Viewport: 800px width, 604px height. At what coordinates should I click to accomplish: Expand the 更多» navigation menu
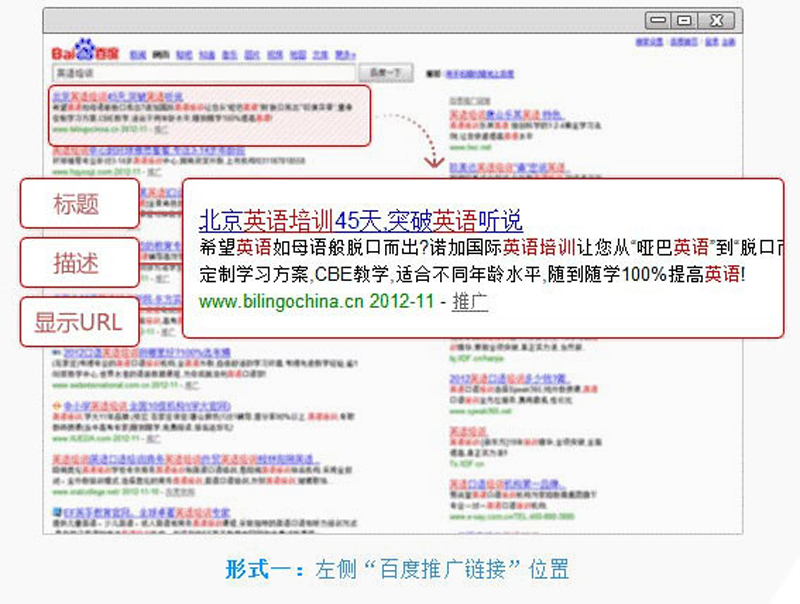[345, 55]
